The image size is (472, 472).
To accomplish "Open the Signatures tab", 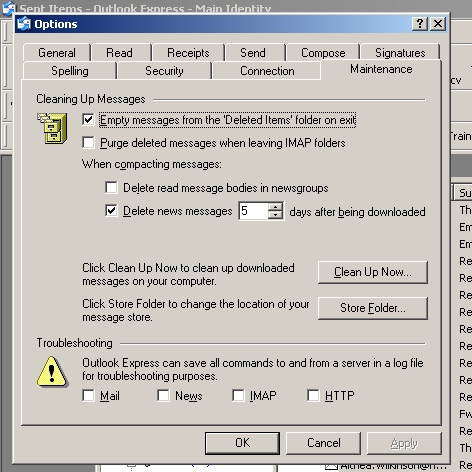I will (400, 53).
